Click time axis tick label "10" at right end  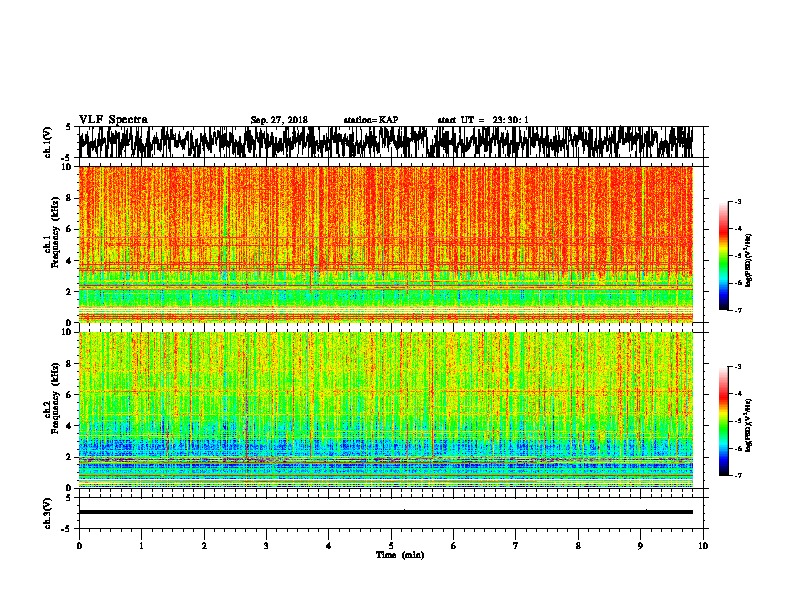[x=703, y=546]
